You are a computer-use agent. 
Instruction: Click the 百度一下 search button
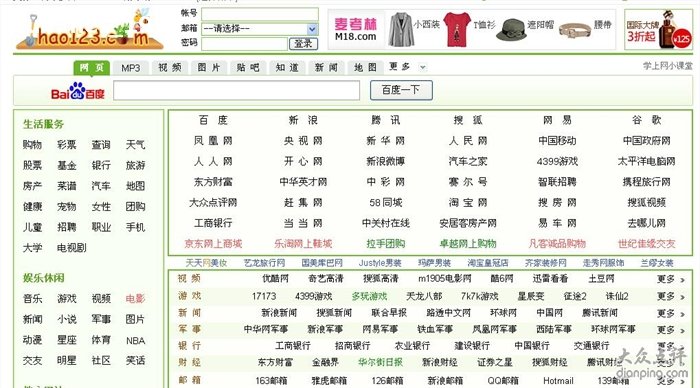[401, 90]
